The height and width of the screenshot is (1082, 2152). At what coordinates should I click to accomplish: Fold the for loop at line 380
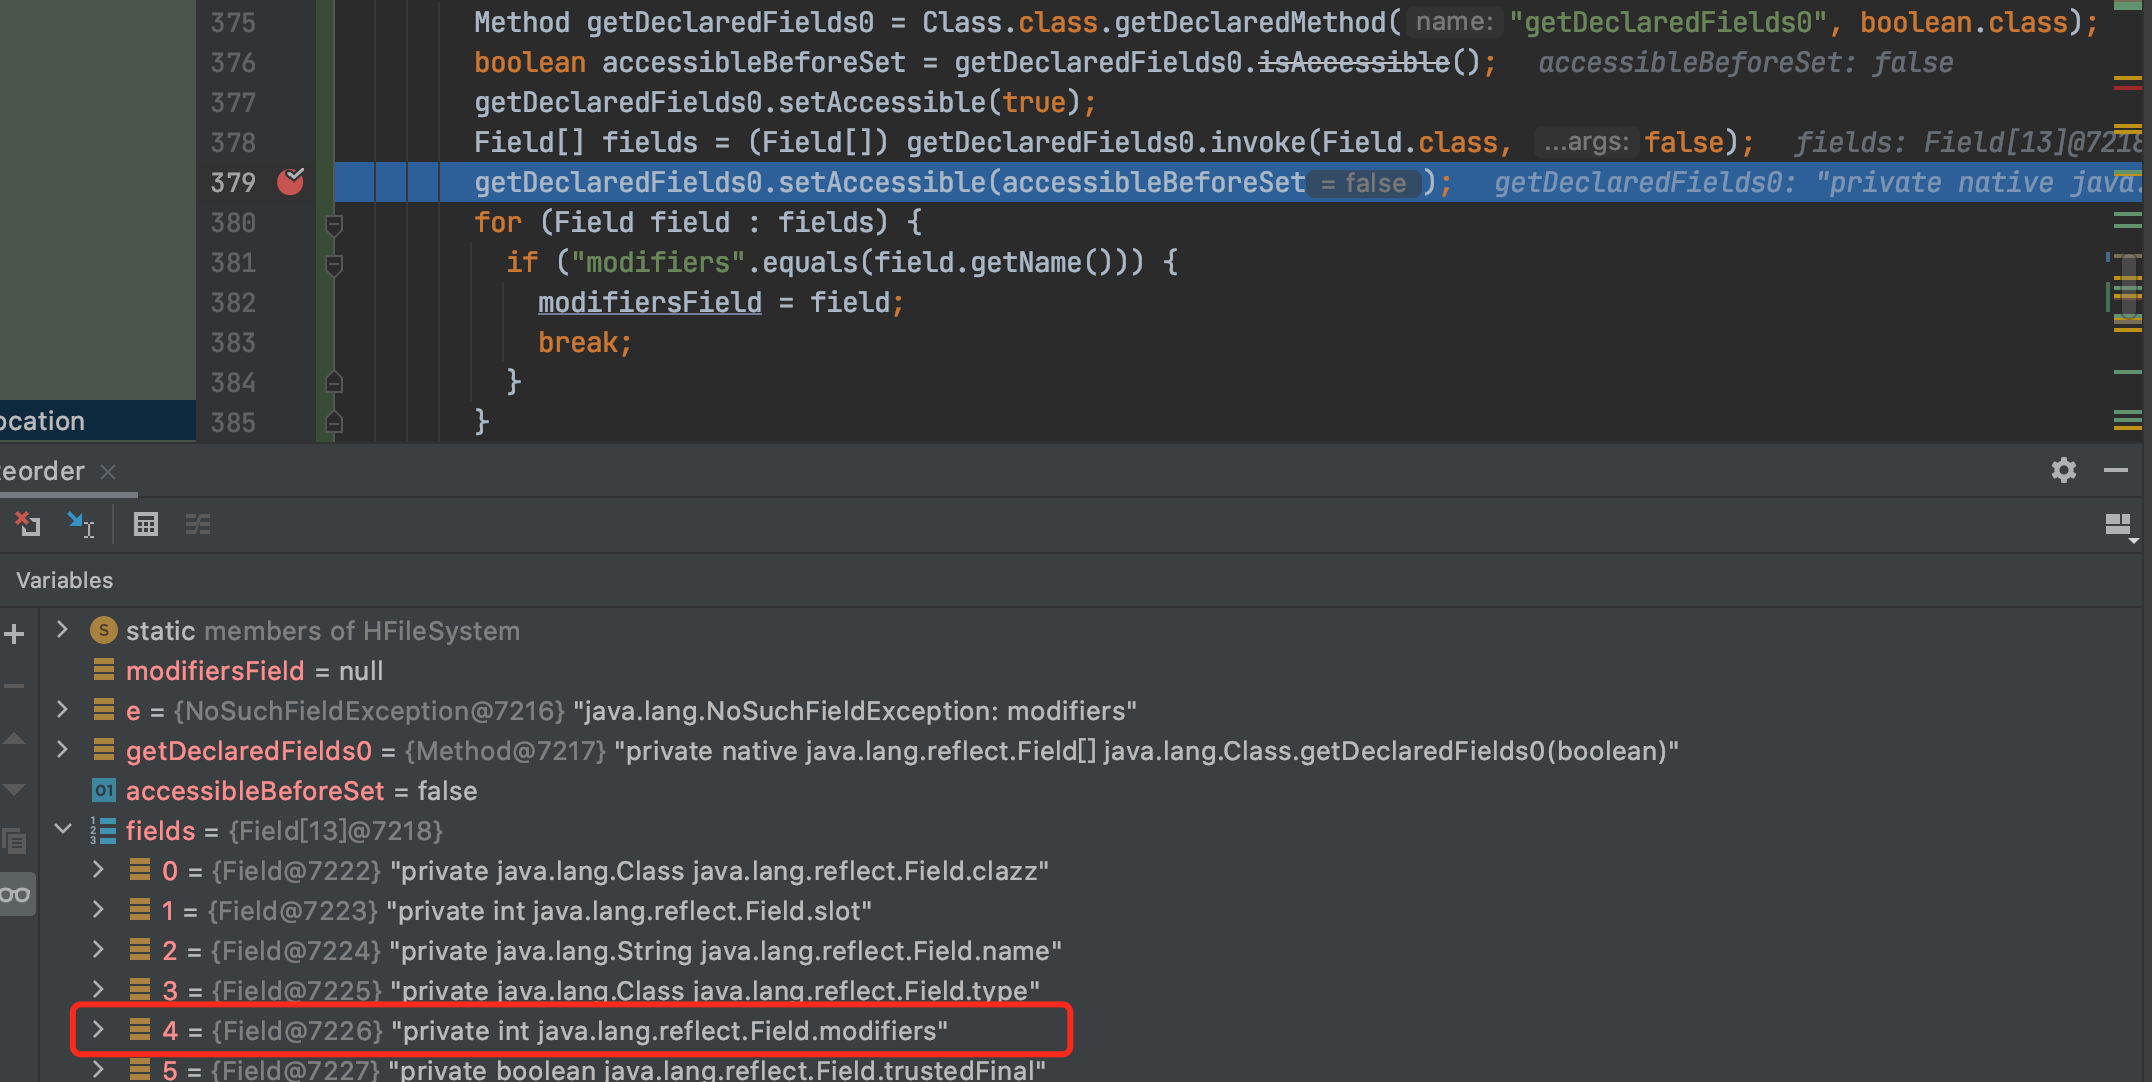pos(335,224)
